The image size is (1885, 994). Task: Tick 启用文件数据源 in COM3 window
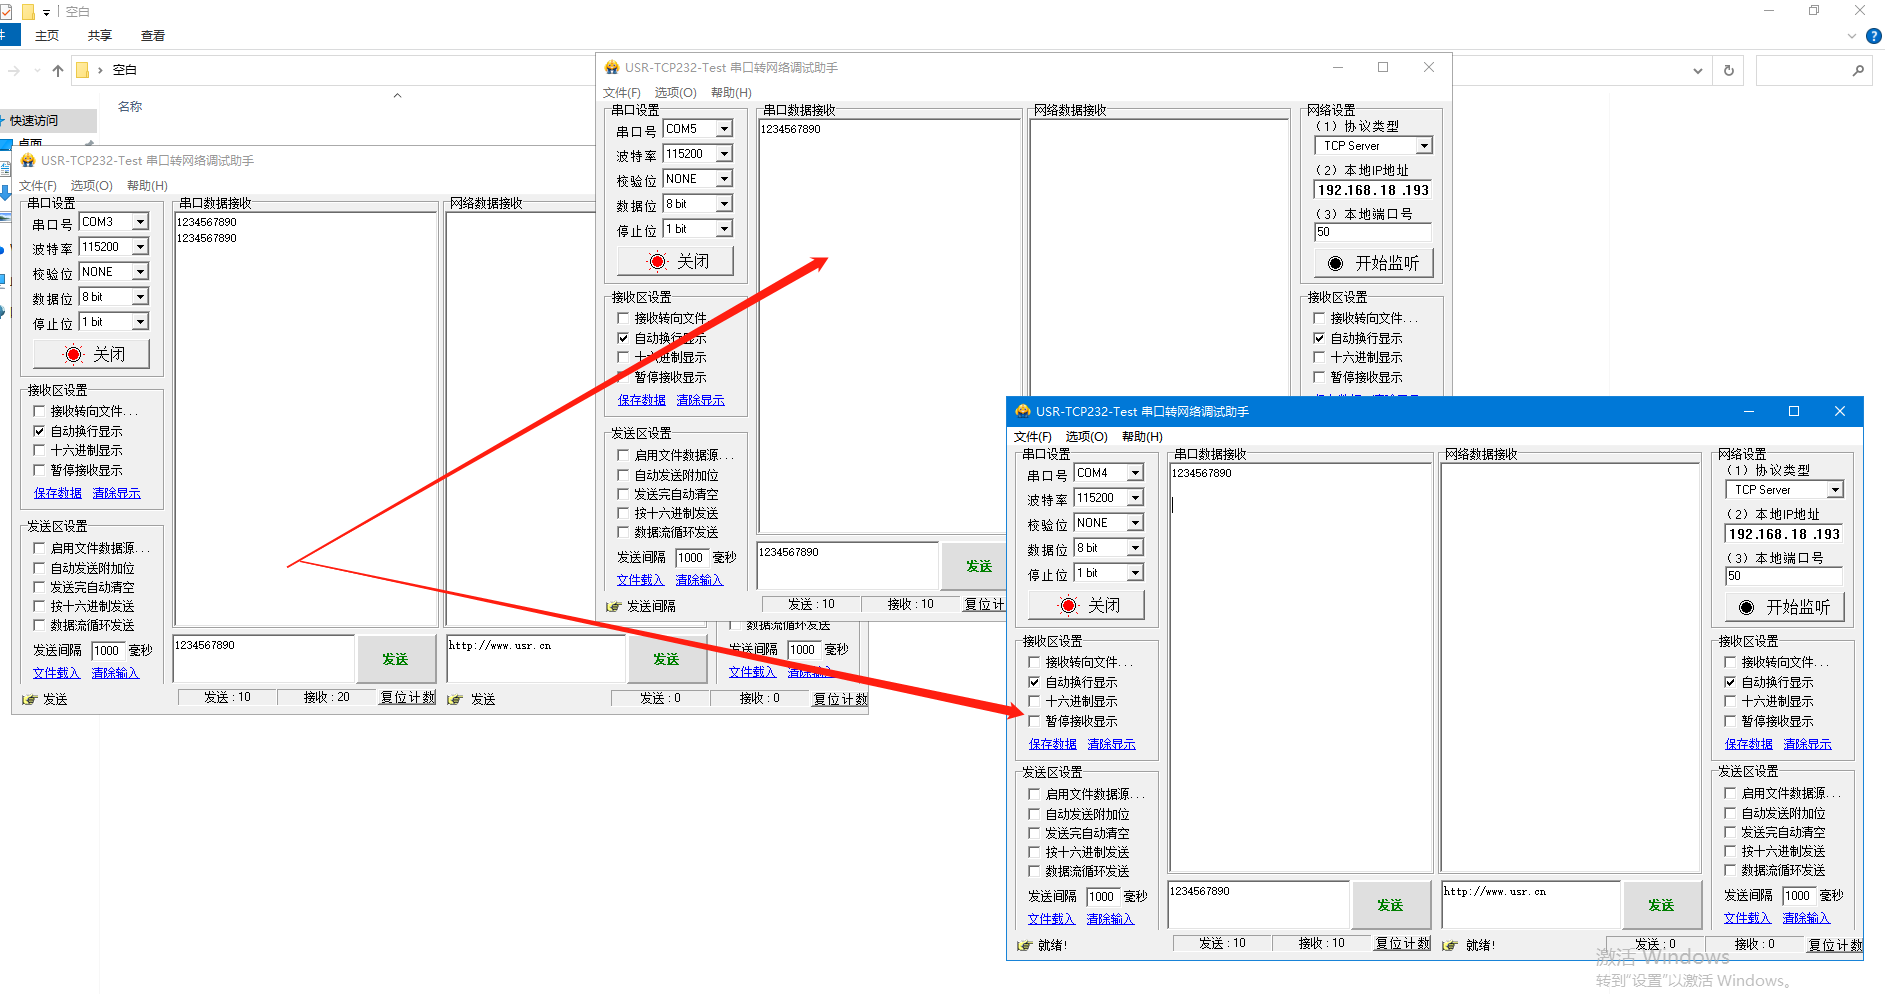coord(40,548)
